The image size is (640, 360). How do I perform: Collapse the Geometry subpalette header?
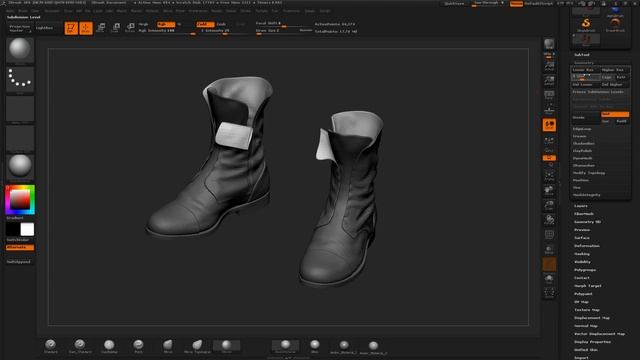584,63
